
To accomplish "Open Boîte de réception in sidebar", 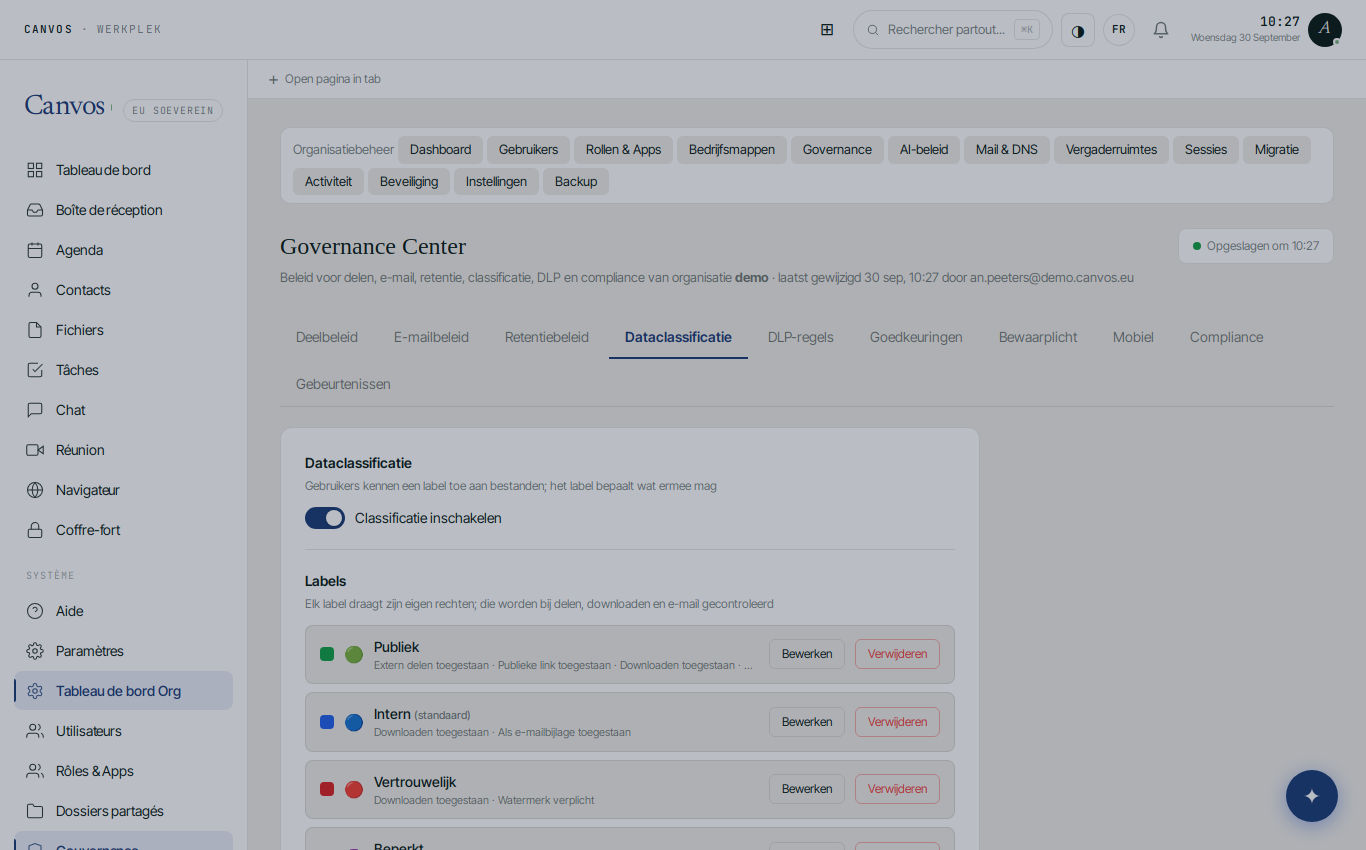I will (123, 210).
